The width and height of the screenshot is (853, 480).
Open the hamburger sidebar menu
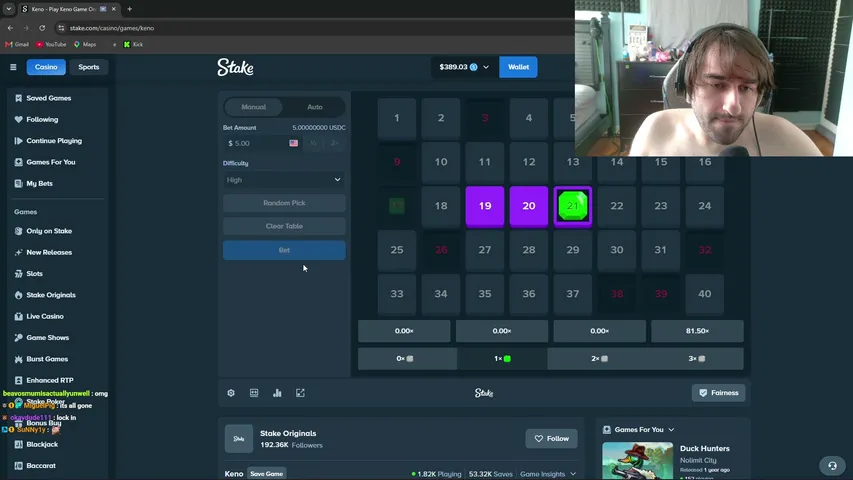point(13,67)
